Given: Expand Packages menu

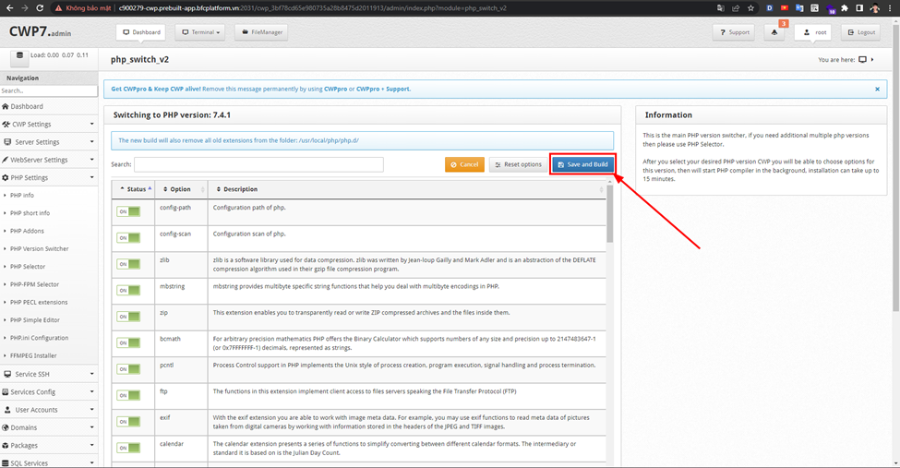Looking at the screenshot, I should [x=49, y=445].
